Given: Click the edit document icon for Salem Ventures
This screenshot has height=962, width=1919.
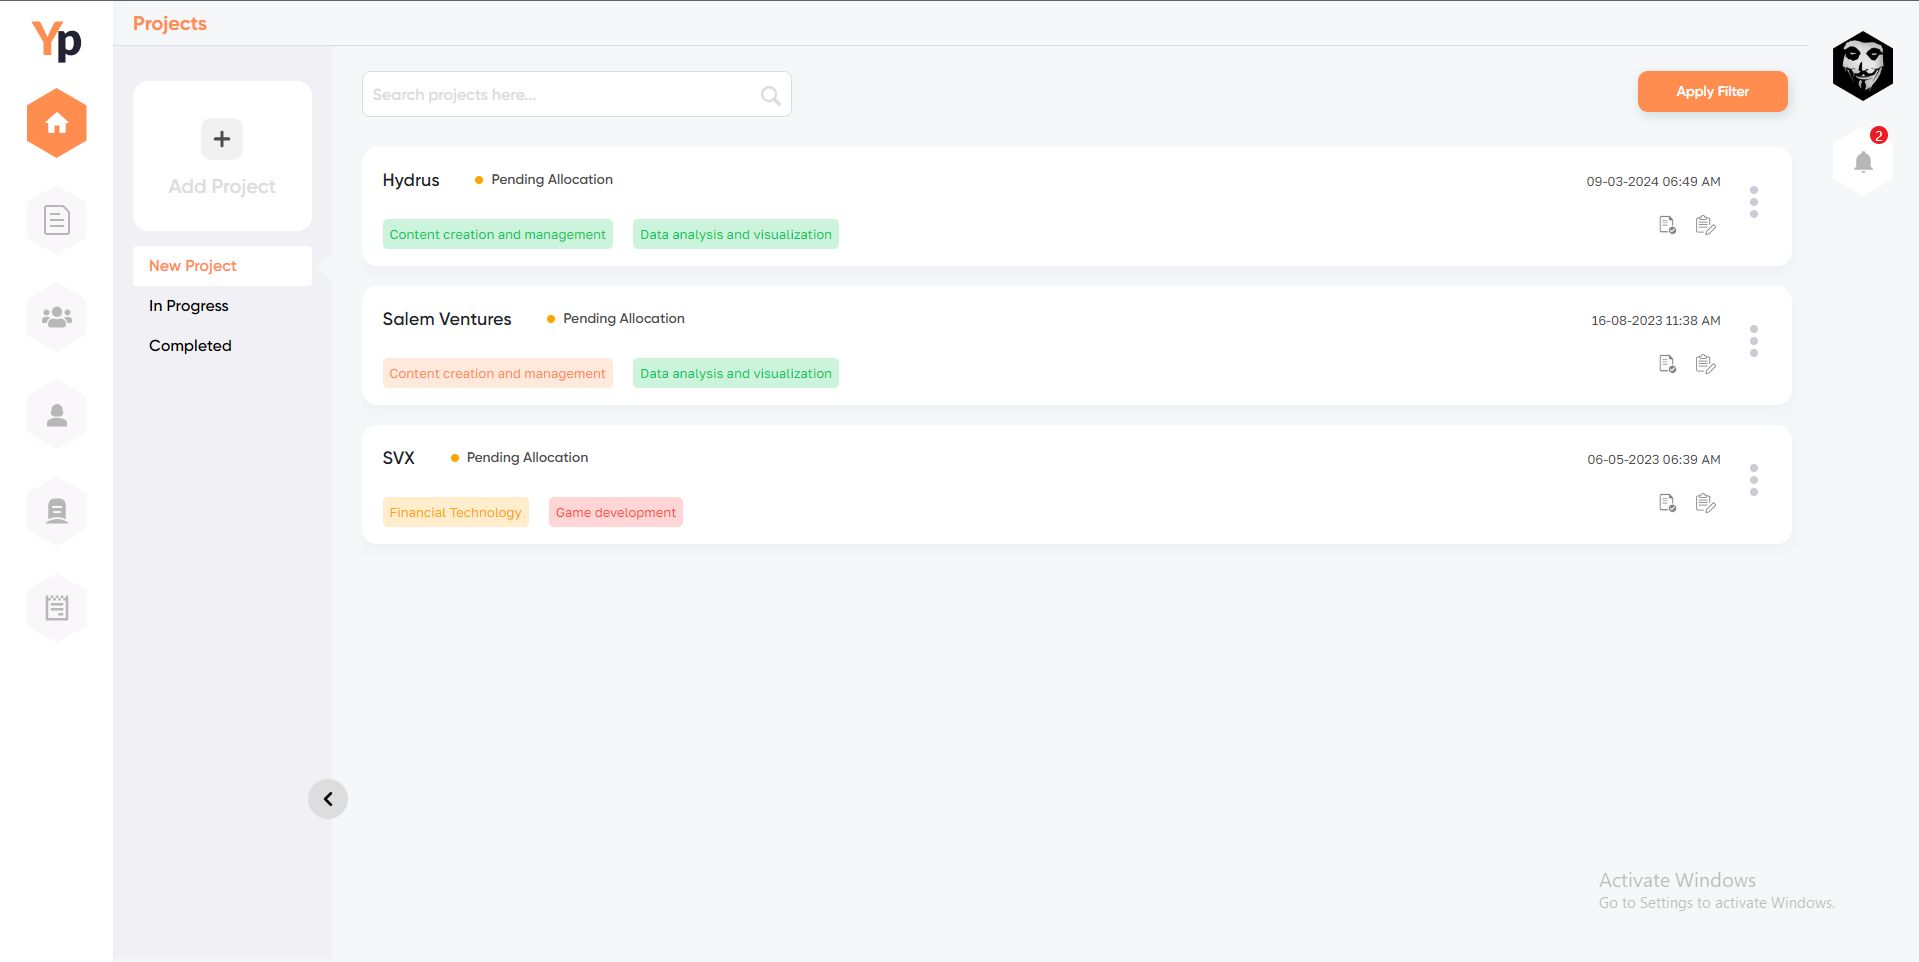Looking at the screenshot, I should point(1706,364).
